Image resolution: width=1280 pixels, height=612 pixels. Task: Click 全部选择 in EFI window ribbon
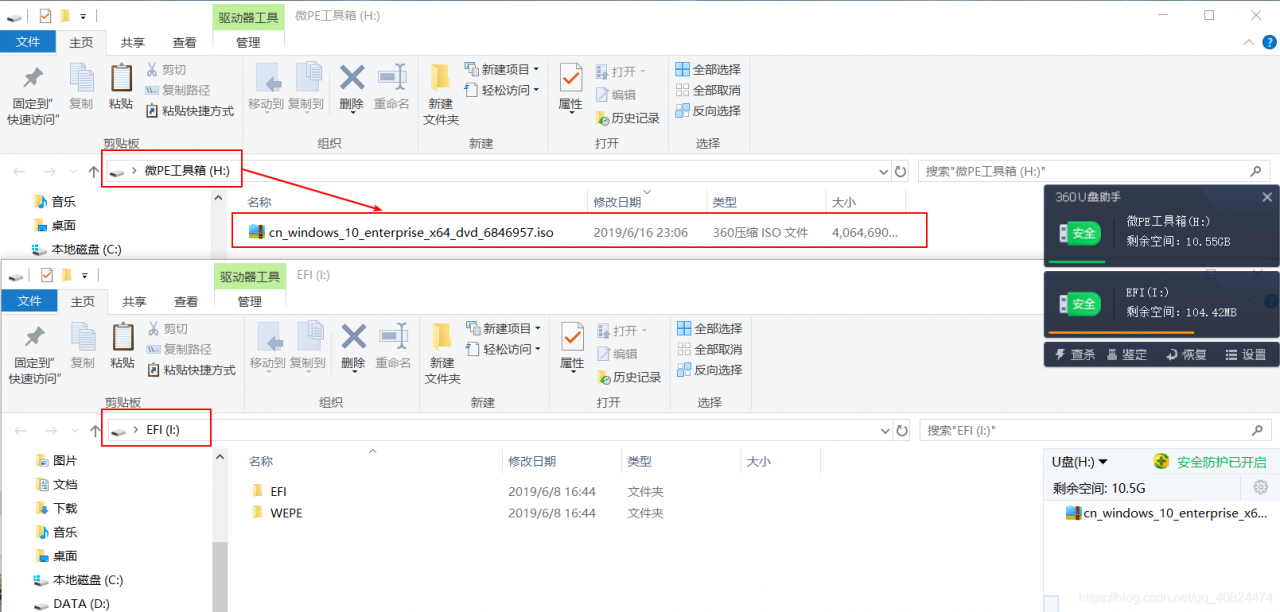point(710,328)
